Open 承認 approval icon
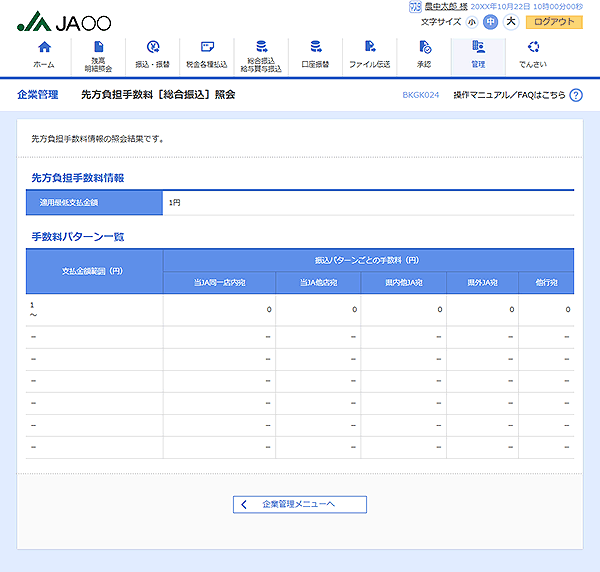Image resolution: width=600 pixels, height=572 pixels. (x=424, y=47)
